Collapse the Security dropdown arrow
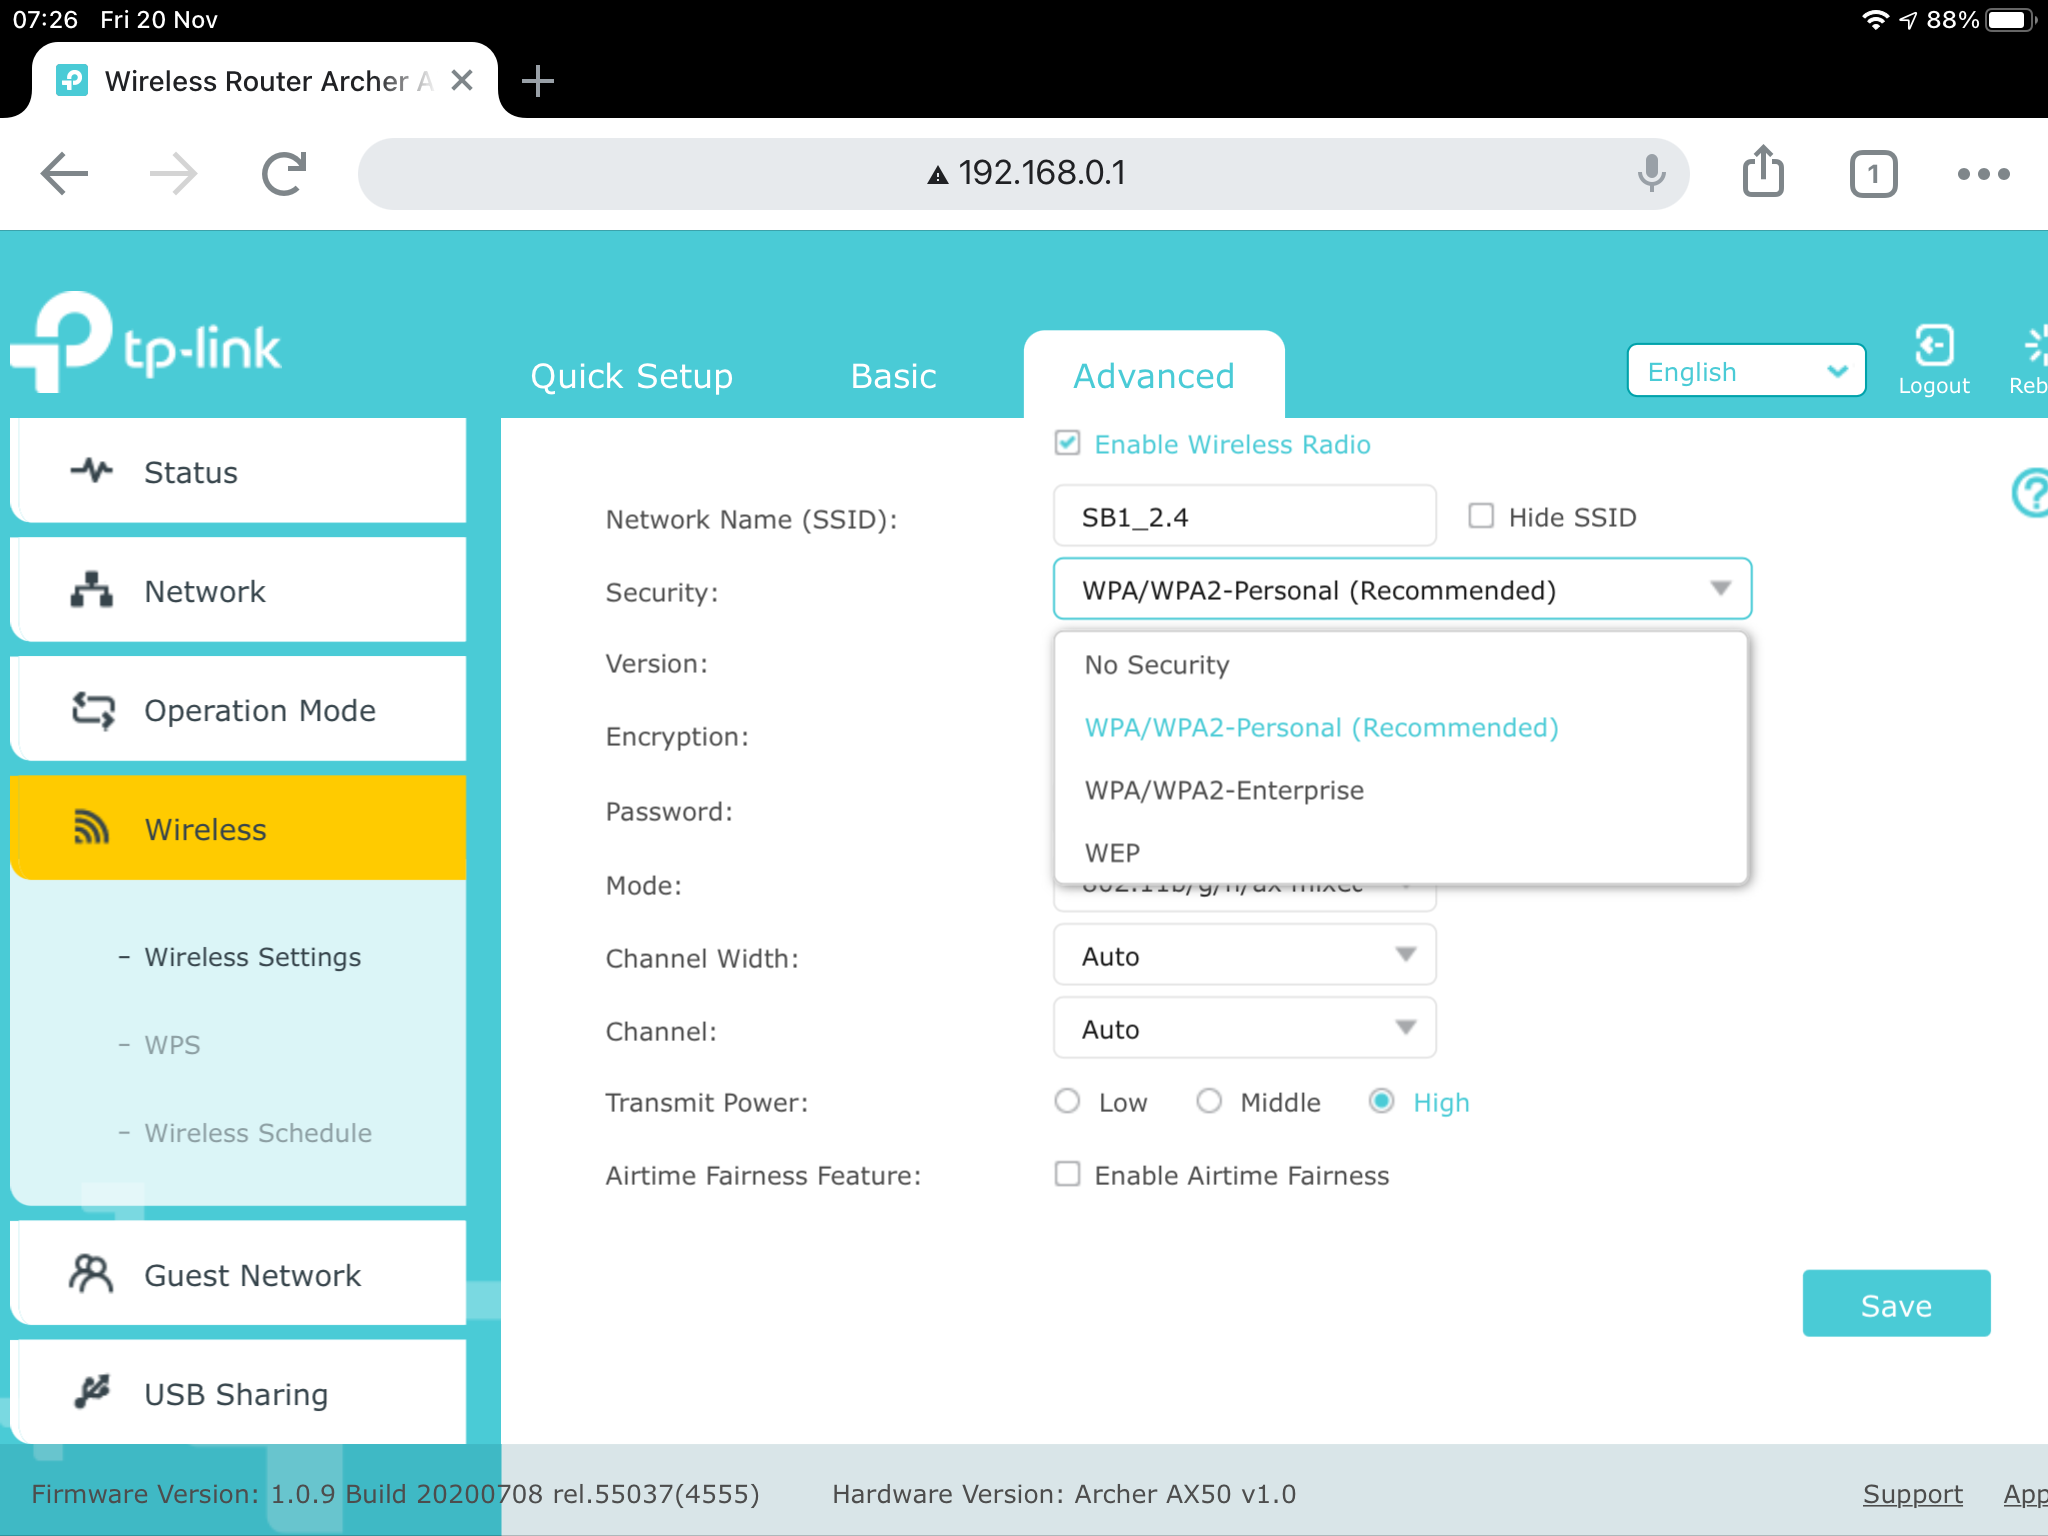 click(x=1720, y=589)
